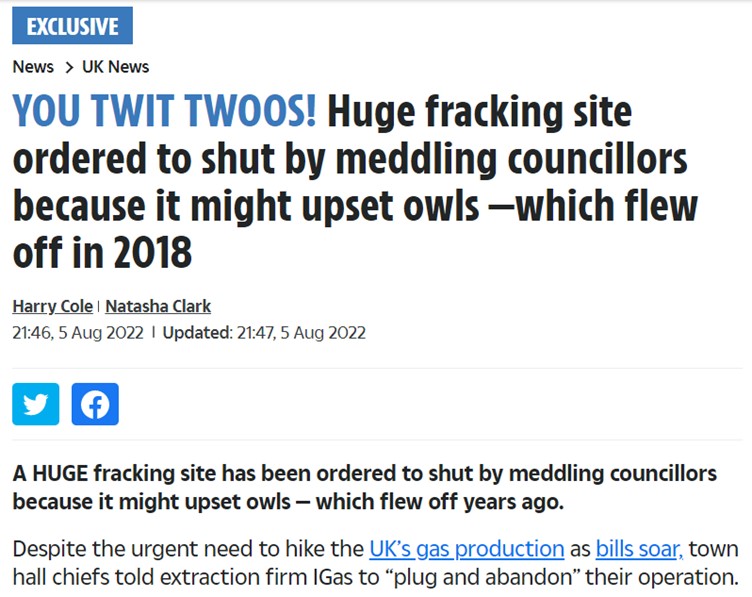This screenshot has height=597, width=752.
Task: Go to the UK News breadcrumb
Action: (115, 67)
